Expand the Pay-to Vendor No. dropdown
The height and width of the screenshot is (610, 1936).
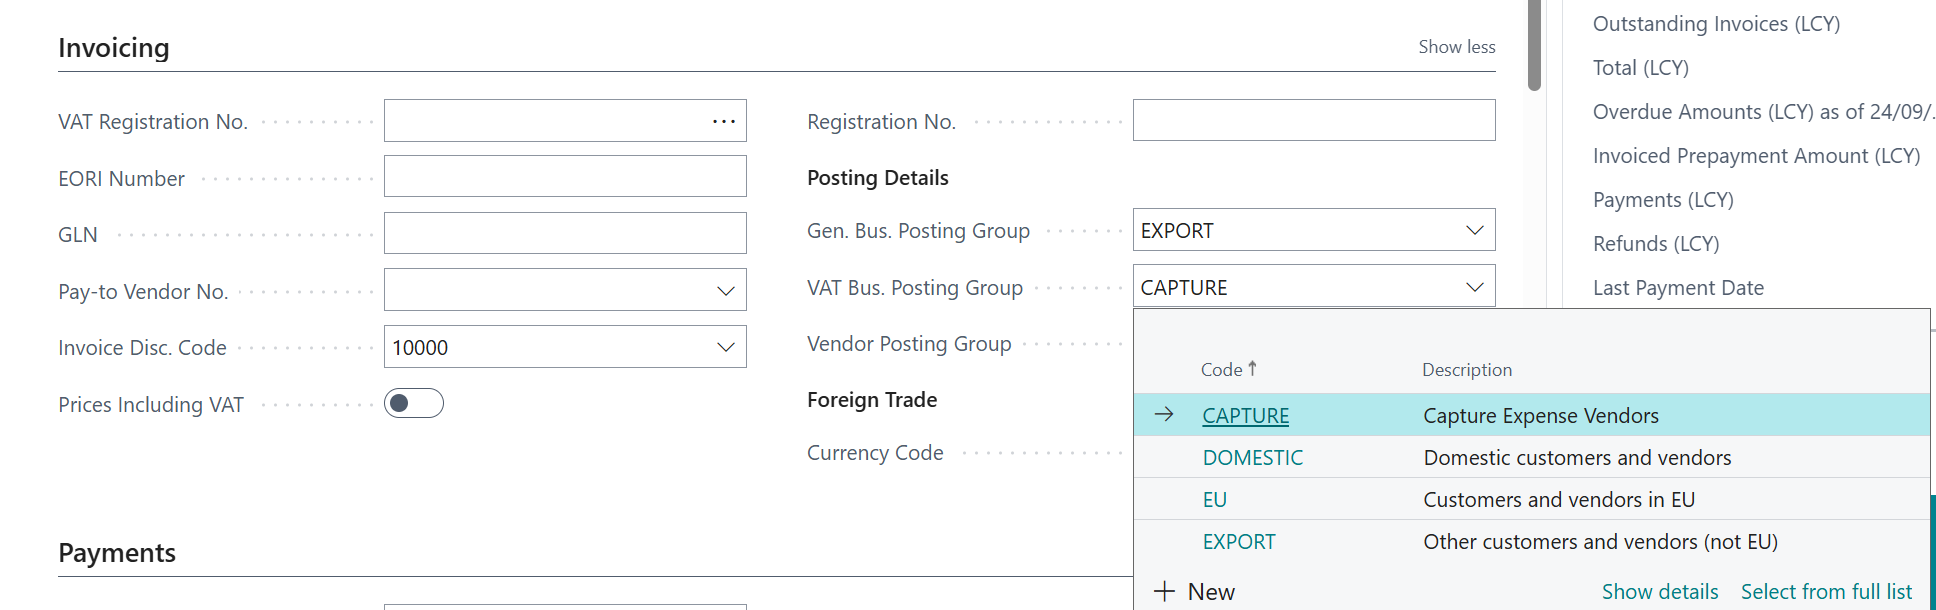pyautogui.click(x=726, y=291)
